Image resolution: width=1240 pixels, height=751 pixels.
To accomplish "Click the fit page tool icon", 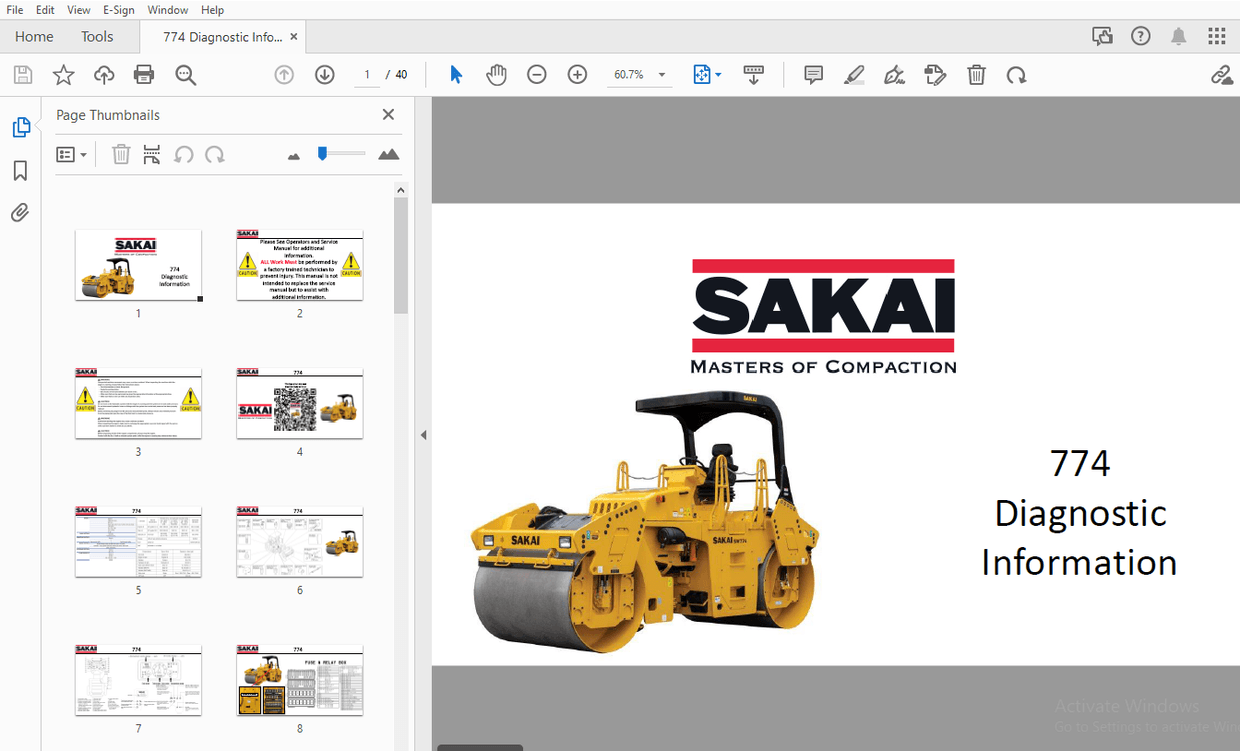I will click(701, 75).
